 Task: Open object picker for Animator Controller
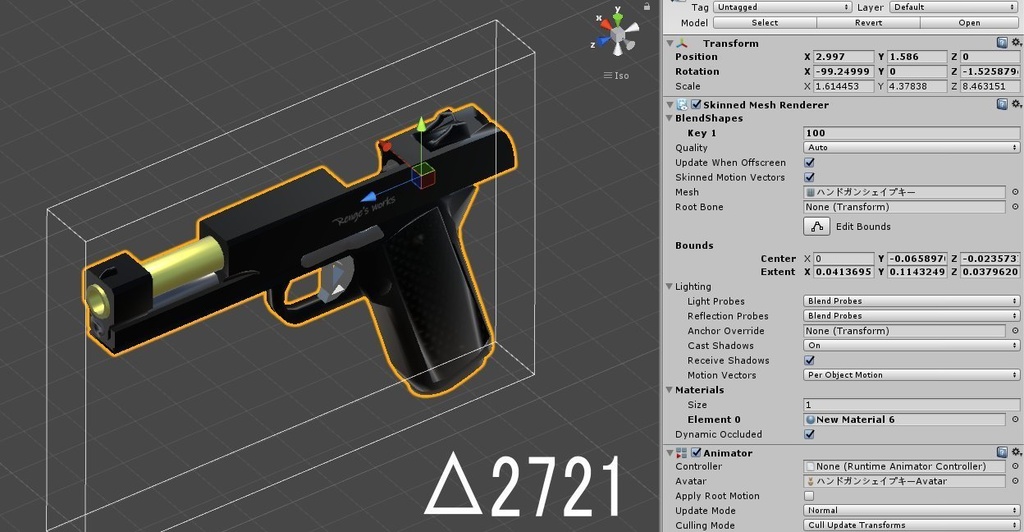pyautogui.click(x=1015, y=467)
